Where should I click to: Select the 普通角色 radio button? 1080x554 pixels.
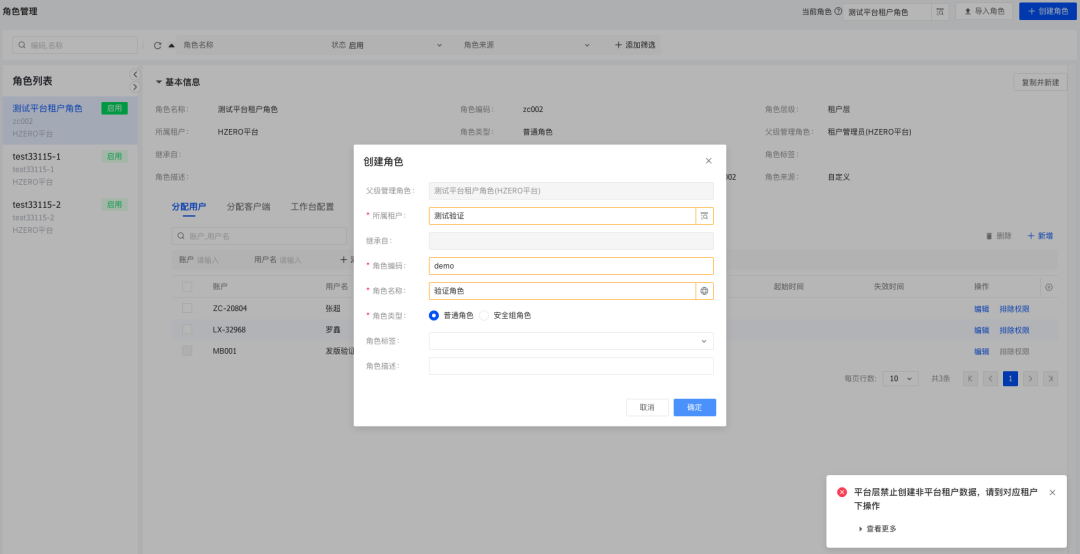point(434,316)
